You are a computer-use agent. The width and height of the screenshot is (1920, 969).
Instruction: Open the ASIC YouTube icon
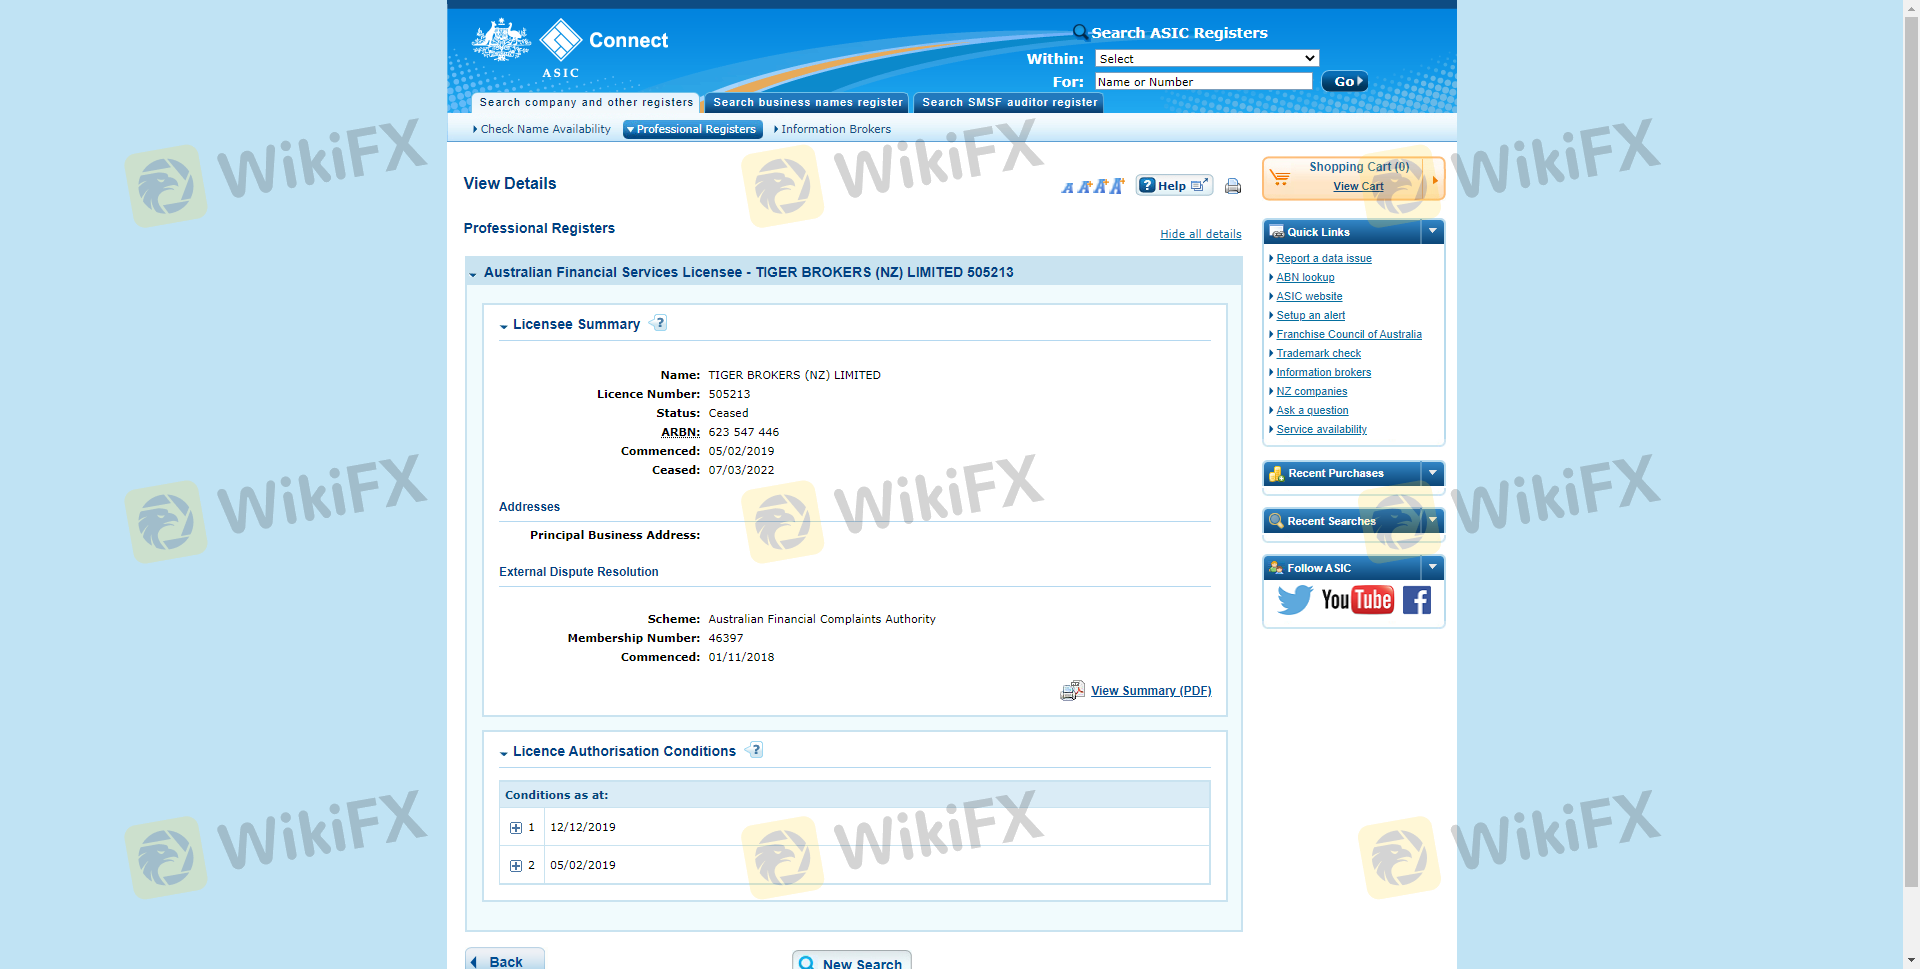pyautogui.click(x=1357, y=600)
